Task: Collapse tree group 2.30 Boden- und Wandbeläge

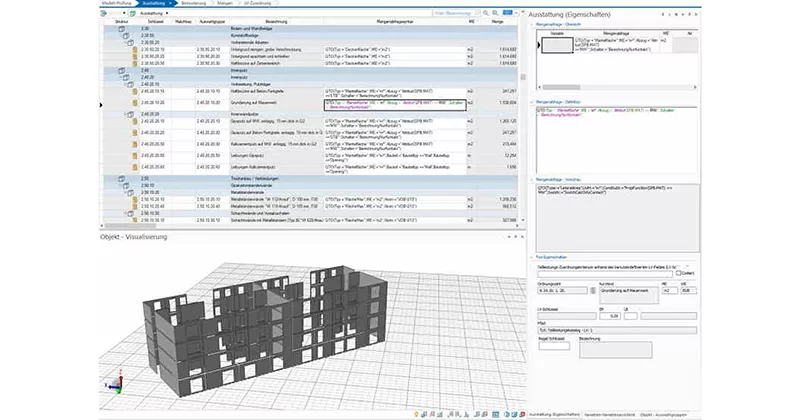Action: point(121,29)
